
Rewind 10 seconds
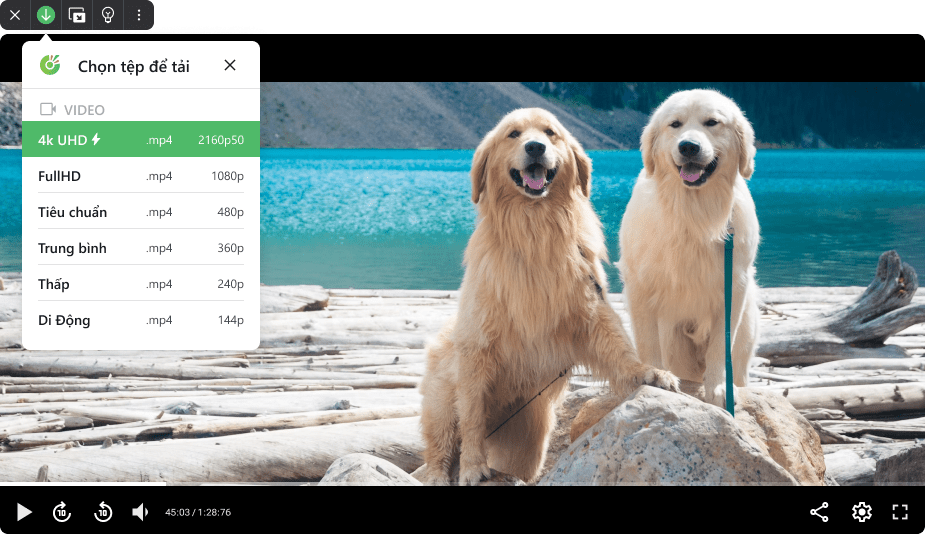(102, 512)
